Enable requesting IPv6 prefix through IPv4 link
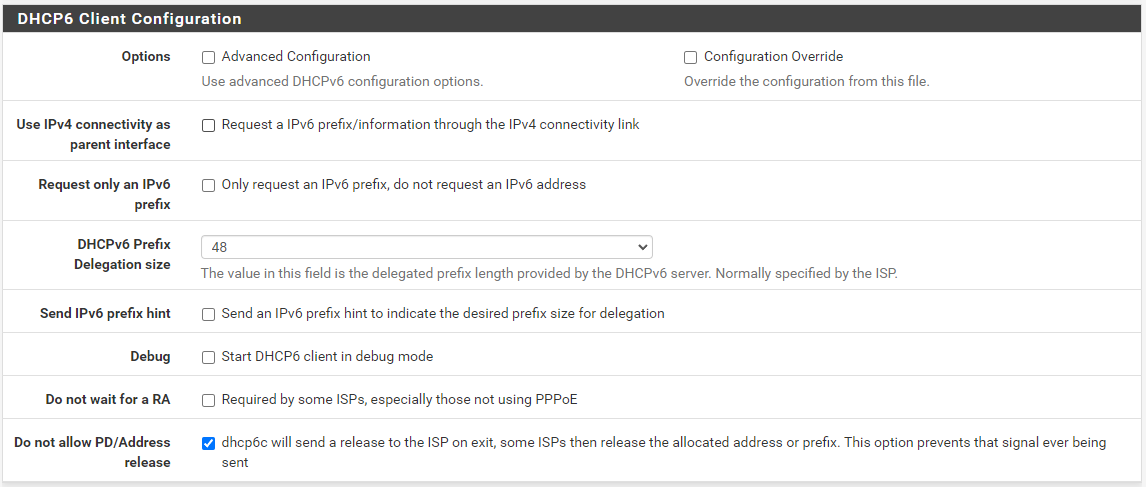Screen dimensions: 1146x487 click(x=209, y=125)
